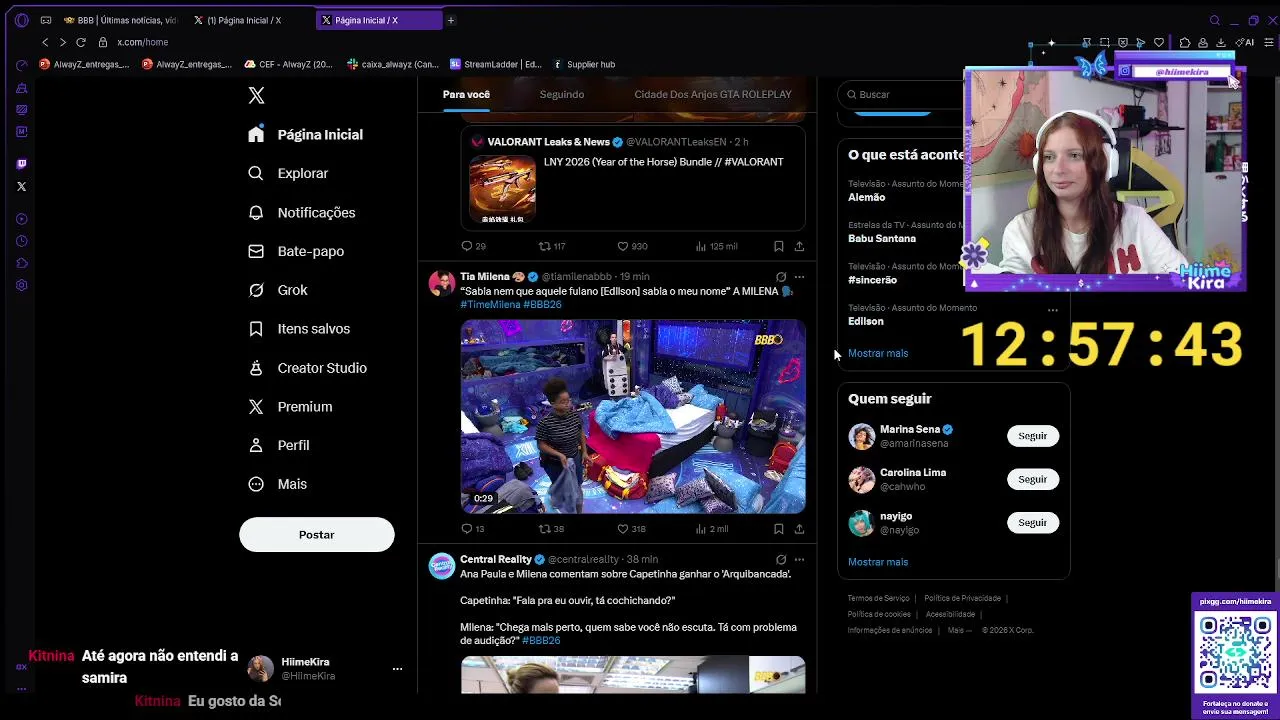Open X panel in the Opera sidebar
1280x720 pixels.
[x=21, y=186]
